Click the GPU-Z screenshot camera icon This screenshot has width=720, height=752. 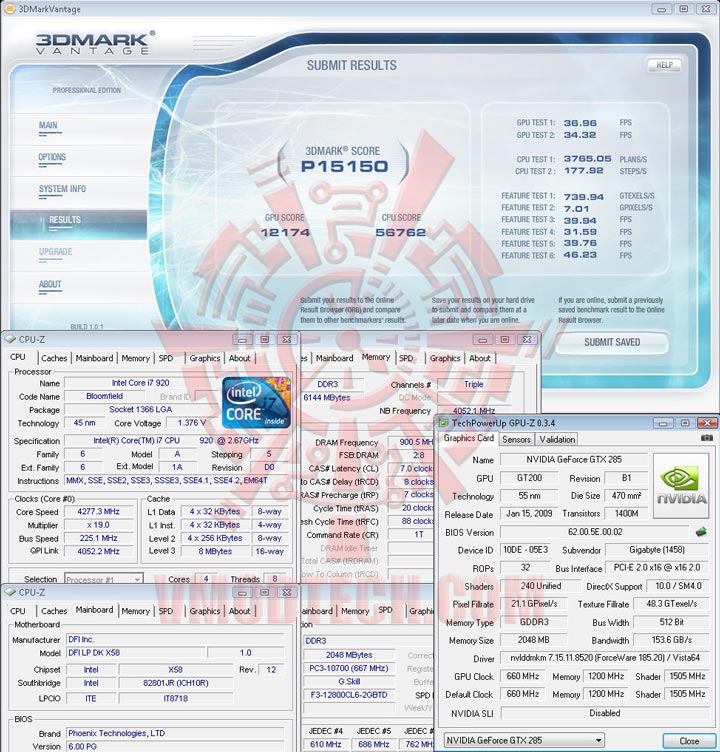pyautogui.click(x=706, y=438)
